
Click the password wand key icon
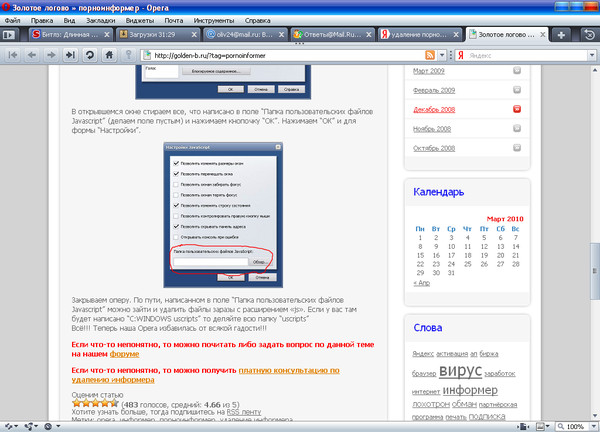coord(129,55)
